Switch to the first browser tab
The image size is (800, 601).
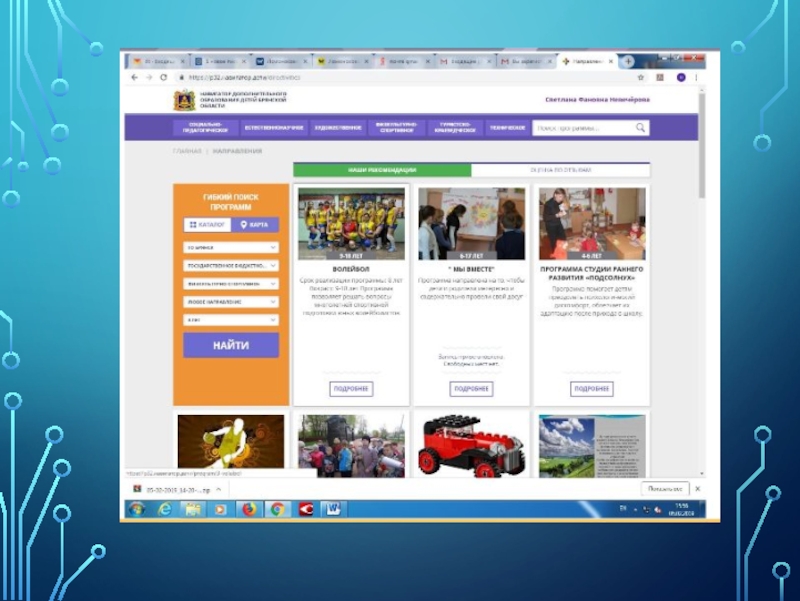tap(157, 61)
